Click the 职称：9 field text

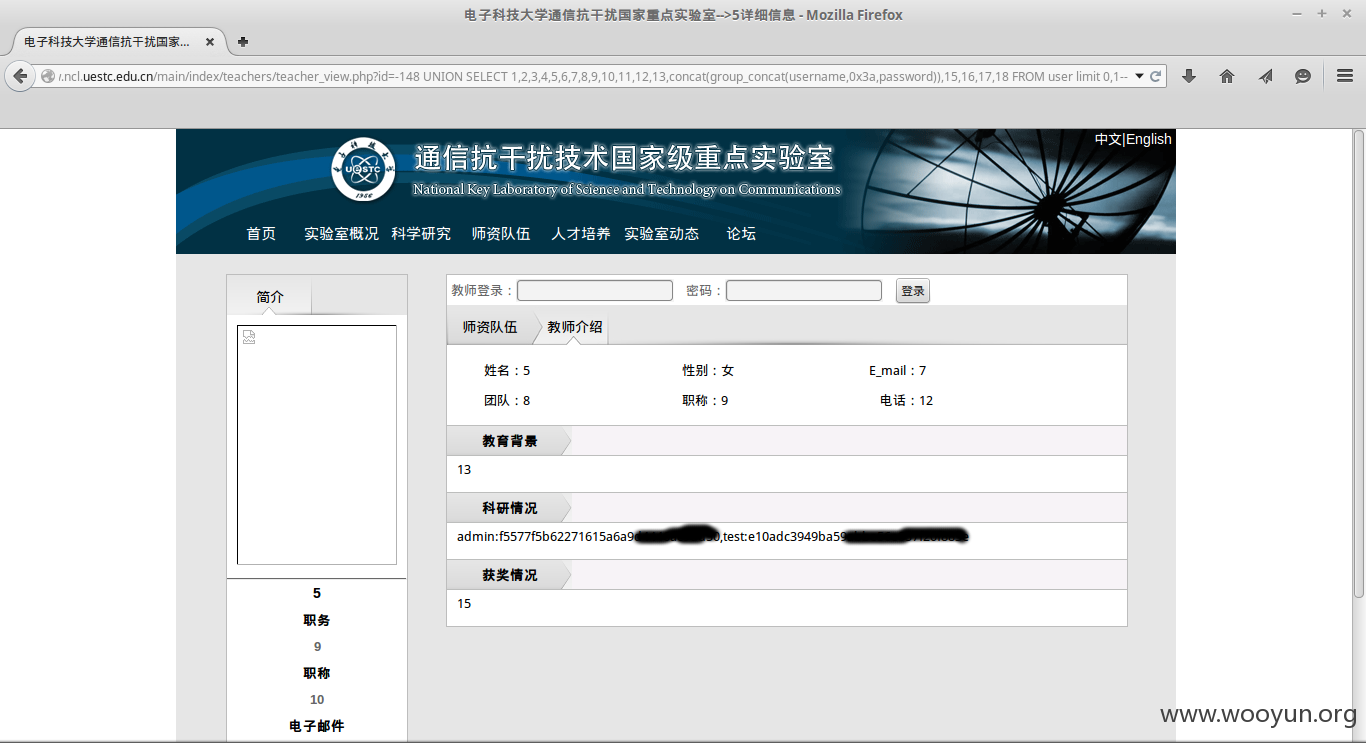click(705, 401)
